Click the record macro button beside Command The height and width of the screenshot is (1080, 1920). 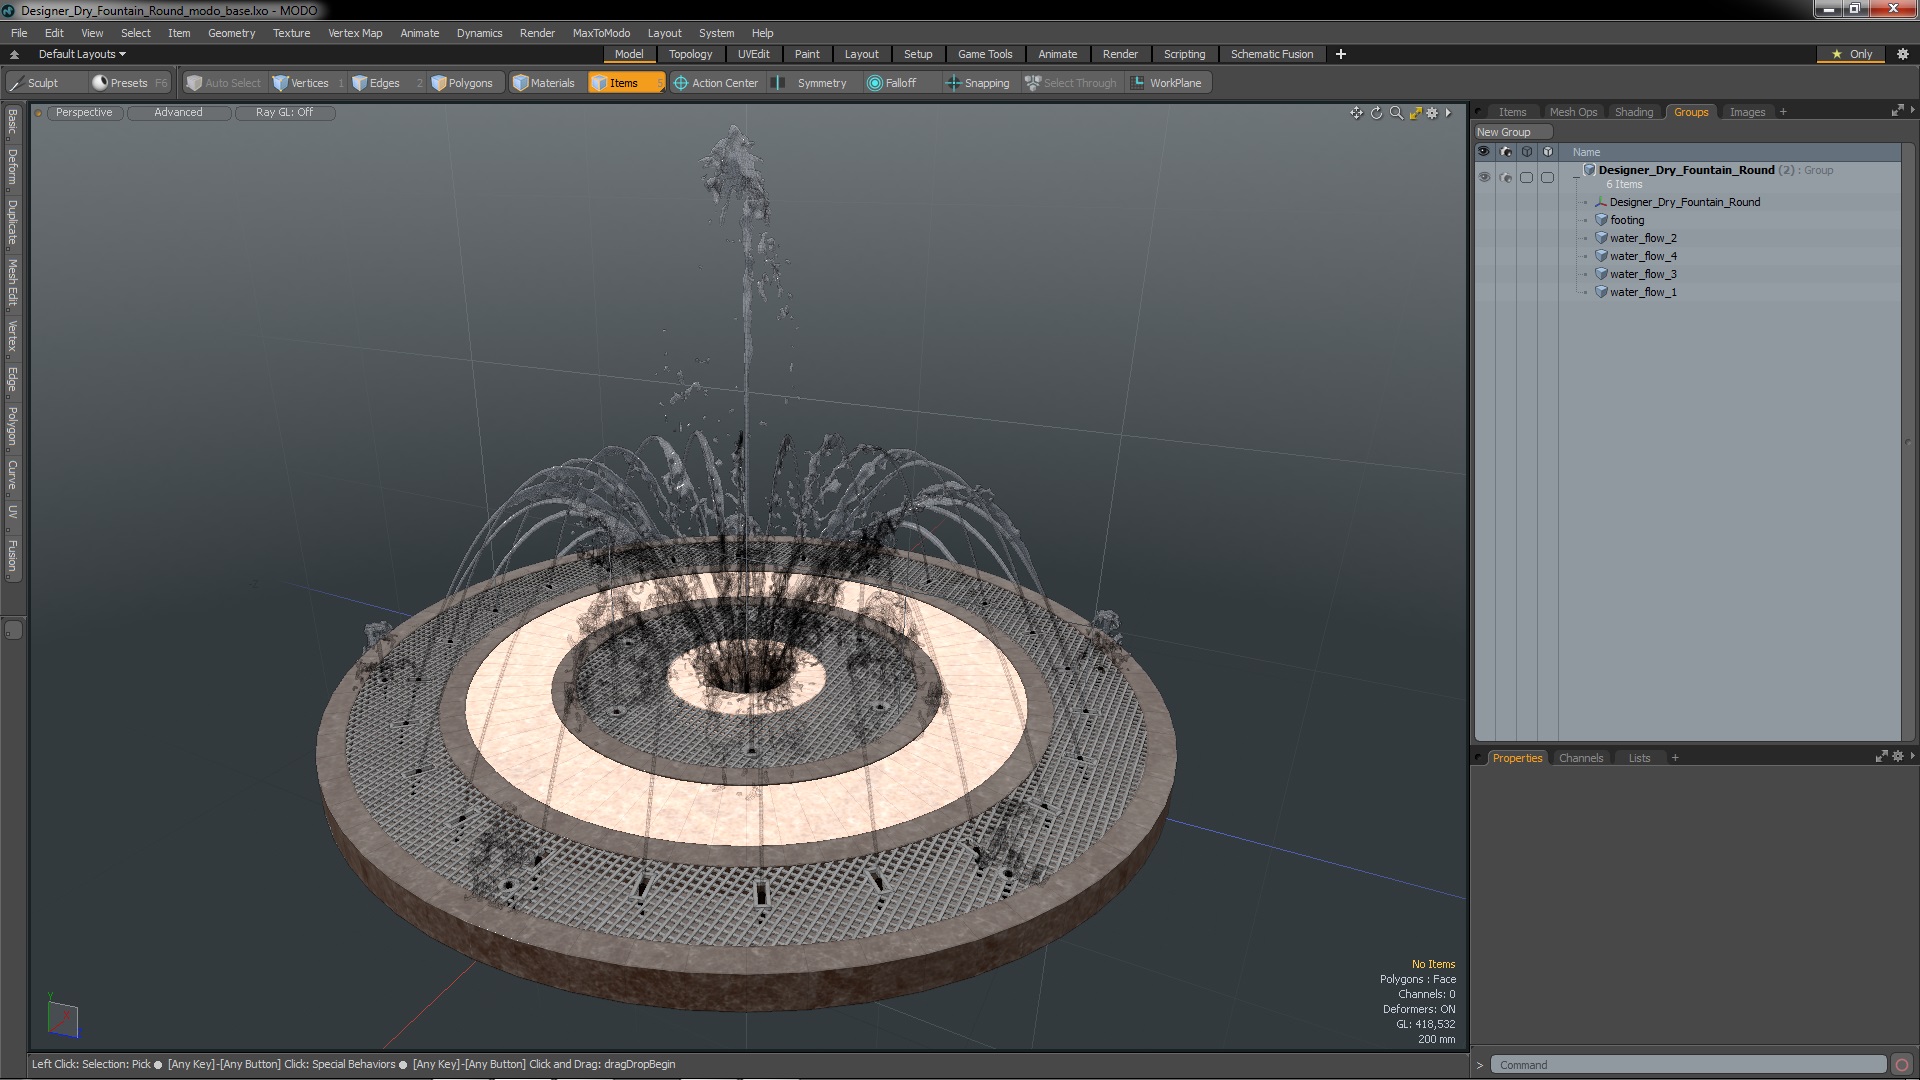[1902, 1065]
